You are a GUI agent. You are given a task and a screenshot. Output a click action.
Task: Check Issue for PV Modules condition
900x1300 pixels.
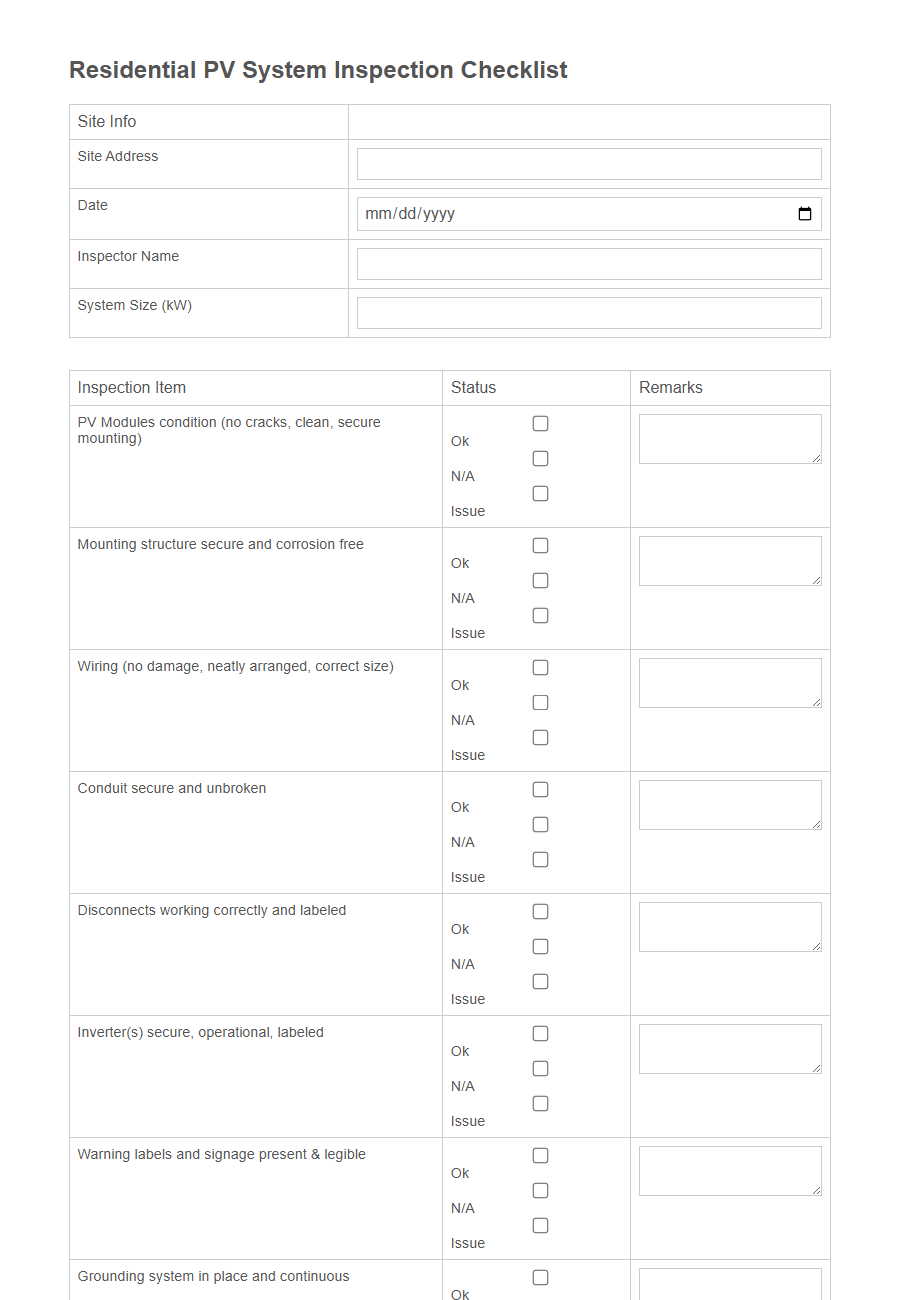(540, 493)
